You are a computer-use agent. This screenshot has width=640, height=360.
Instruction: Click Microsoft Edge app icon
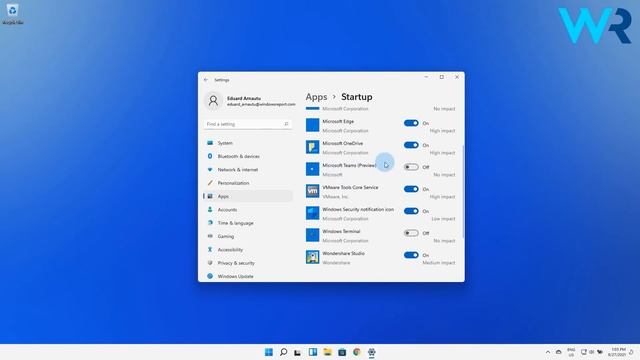pyautogui.click(x=313, y=125)
